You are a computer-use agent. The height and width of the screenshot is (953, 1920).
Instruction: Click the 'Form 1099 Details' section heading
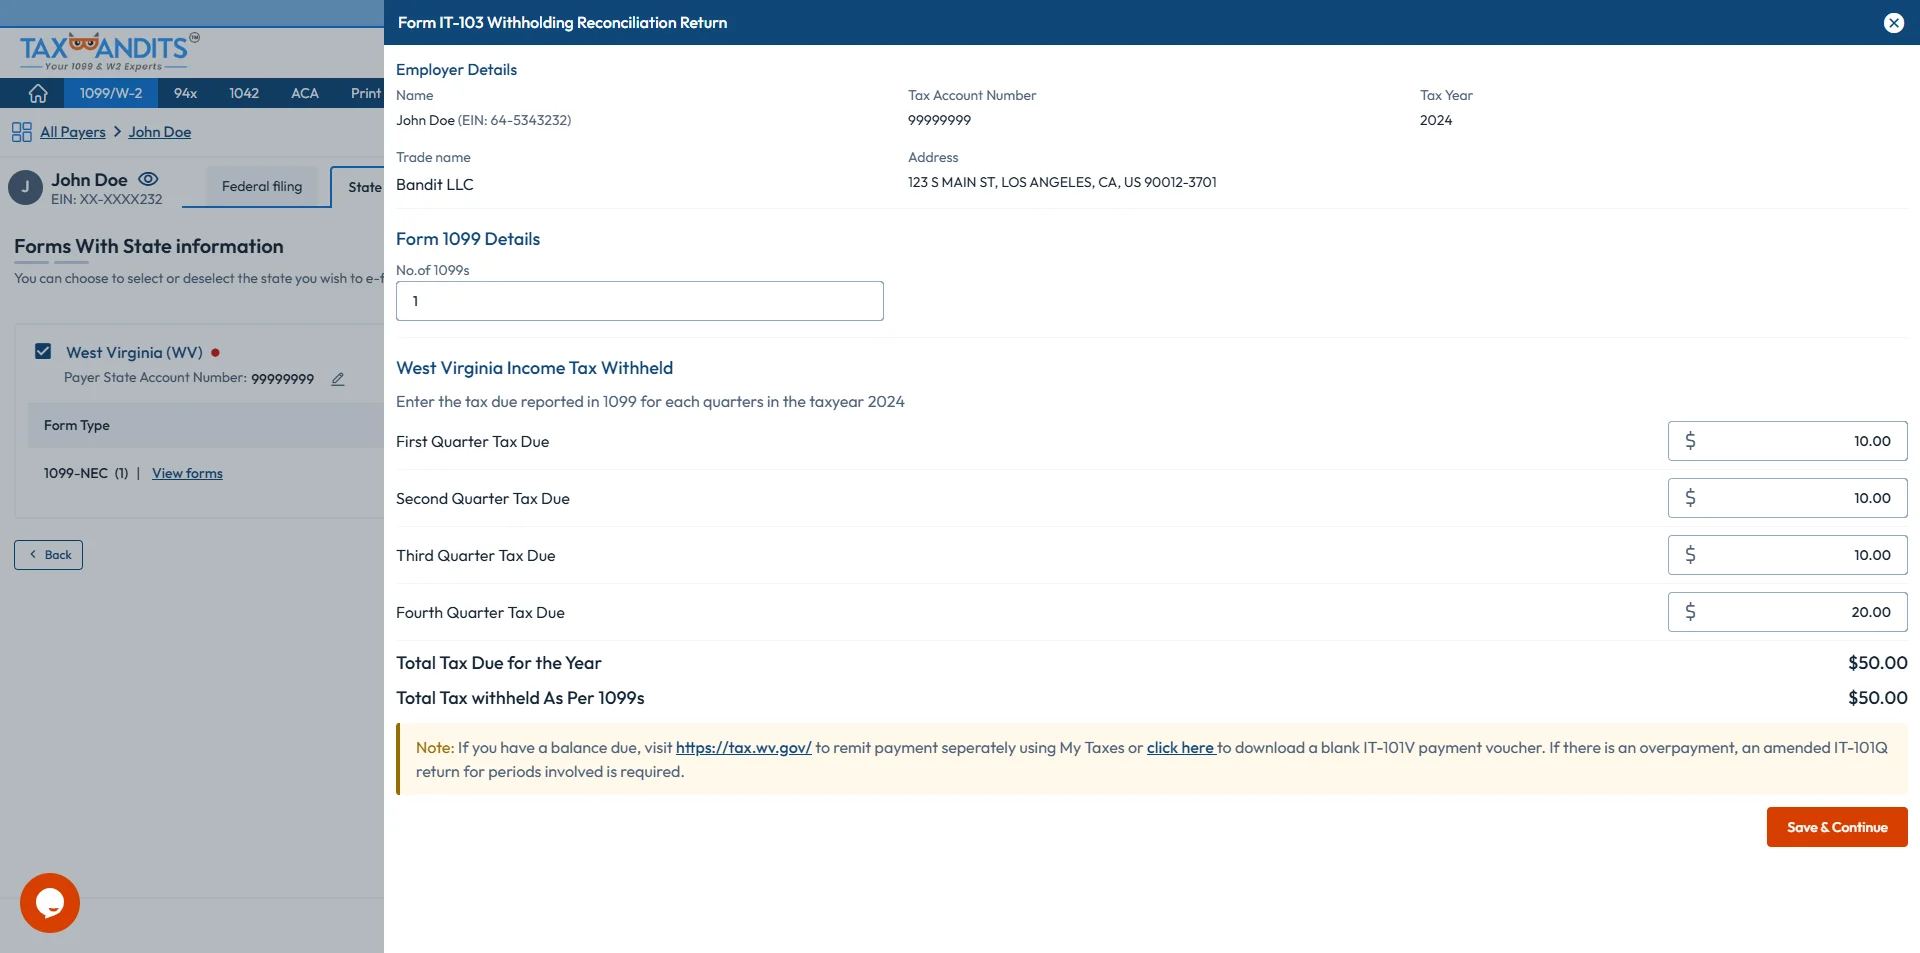point(468,239)
